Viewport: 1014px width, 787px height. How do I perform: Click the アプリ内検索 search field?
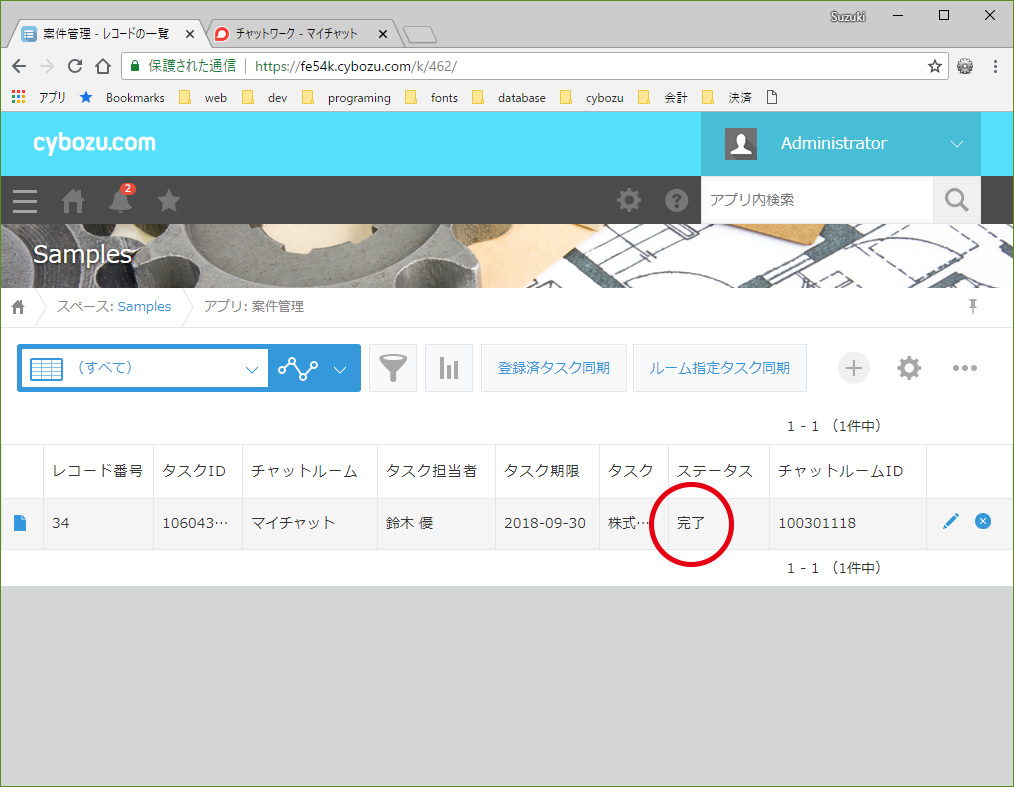point(817,200)
